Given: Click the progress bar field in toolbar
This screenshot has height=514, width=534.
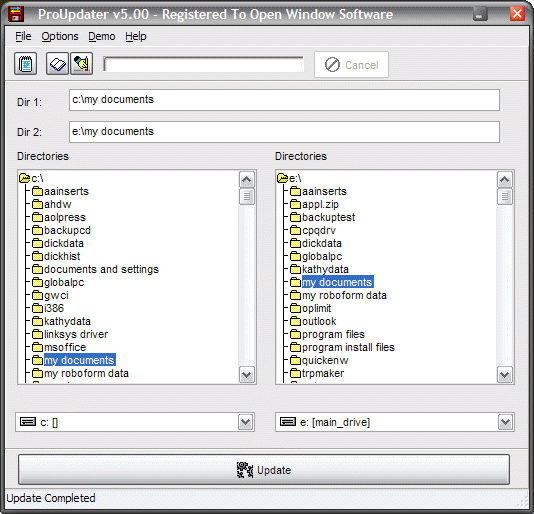Looking at the screenshot, I should coord(203,64).
